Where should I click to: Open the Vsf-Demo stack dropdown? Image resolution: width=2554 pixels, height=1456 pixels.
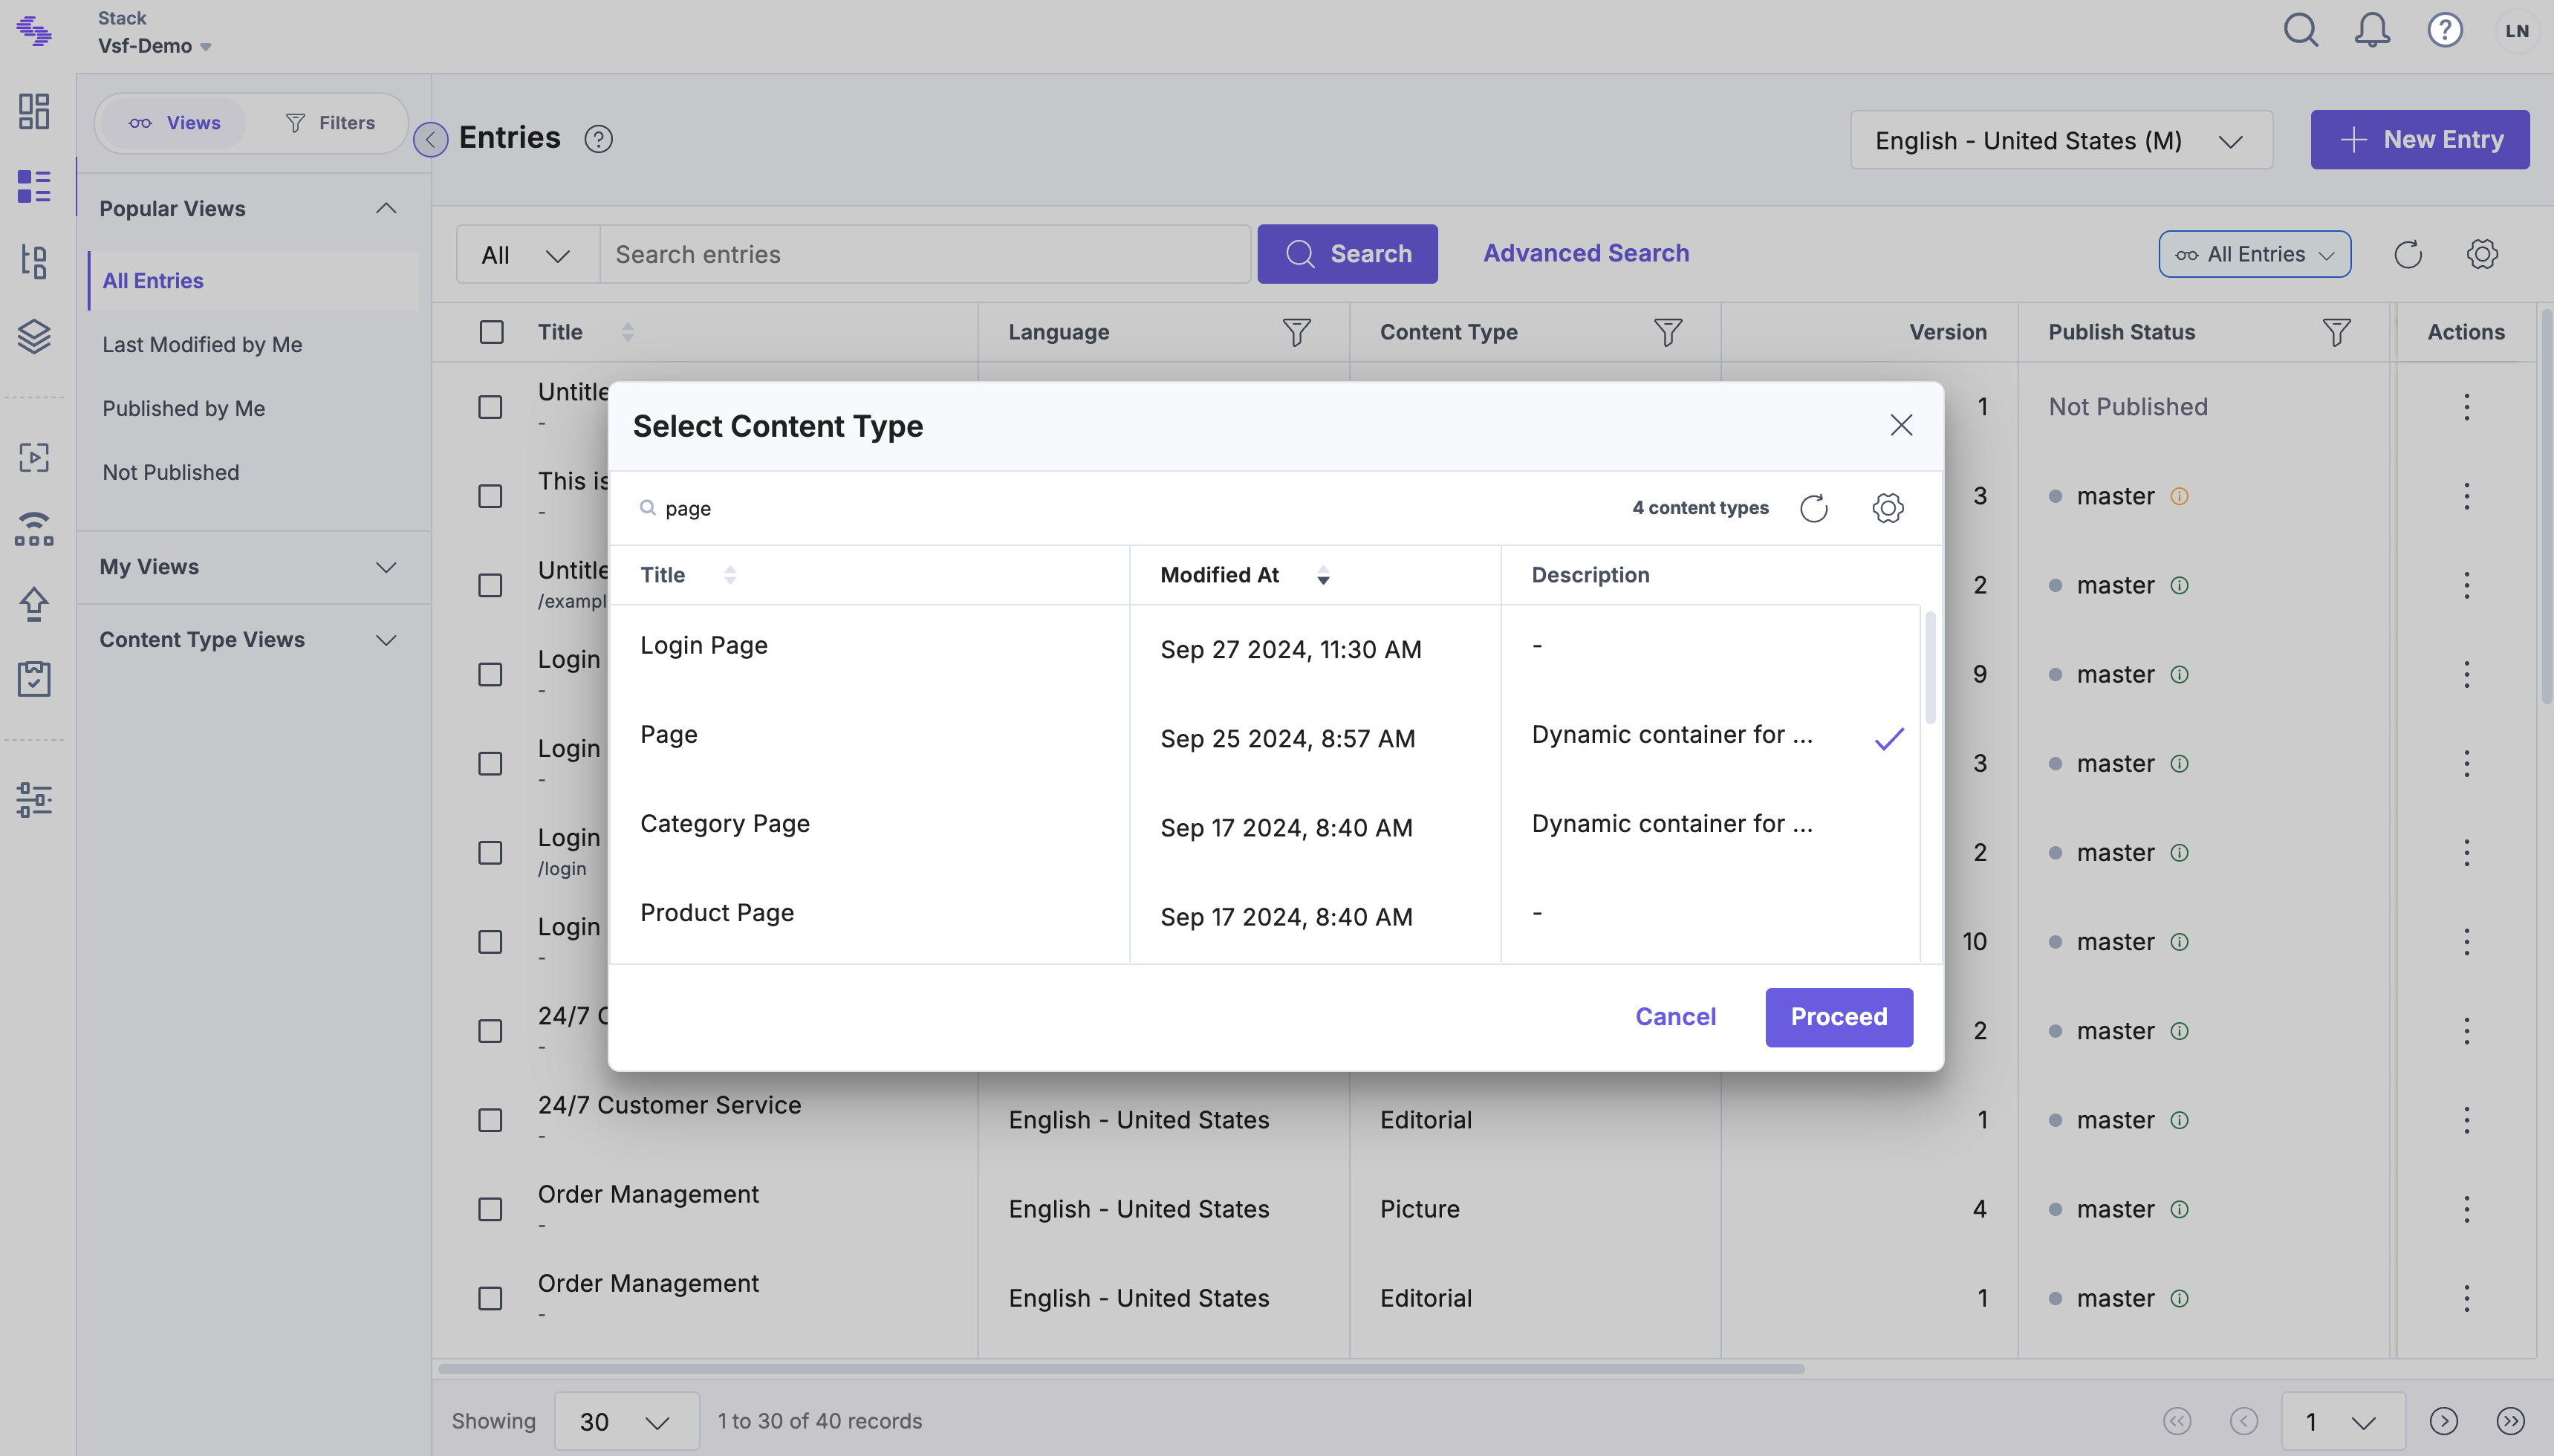point(155,46)
